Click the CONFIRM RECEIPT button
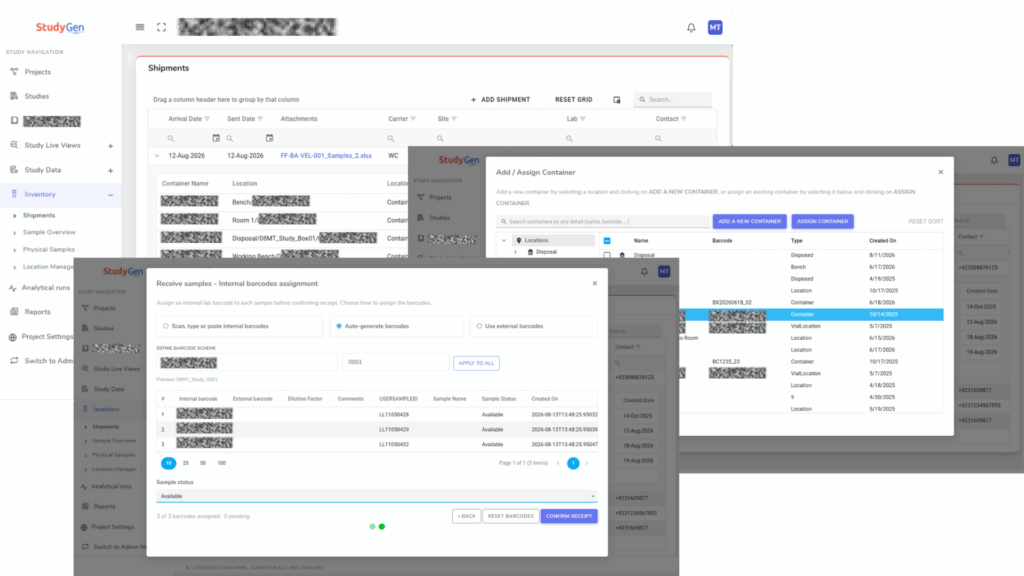Image resolution: width=1024 pixels, height=576 pixels. coord(569,516)
